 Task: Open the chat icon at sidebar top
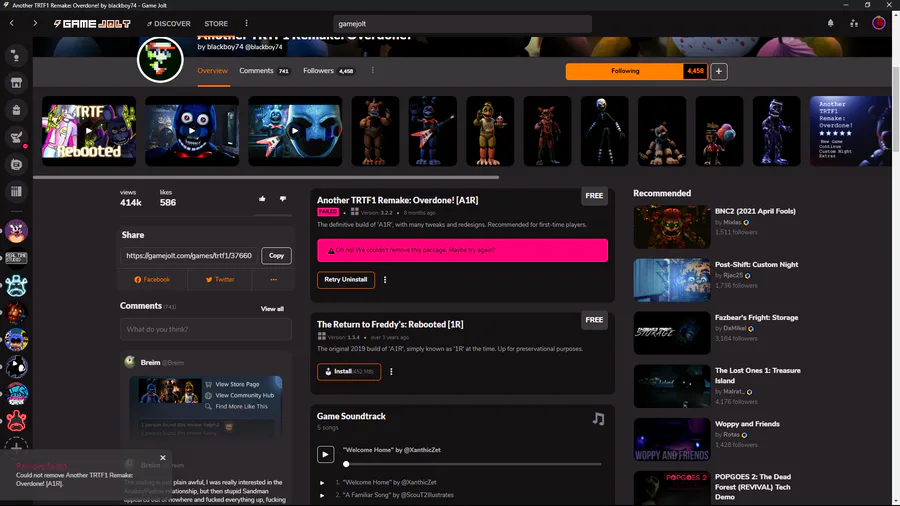16,56
